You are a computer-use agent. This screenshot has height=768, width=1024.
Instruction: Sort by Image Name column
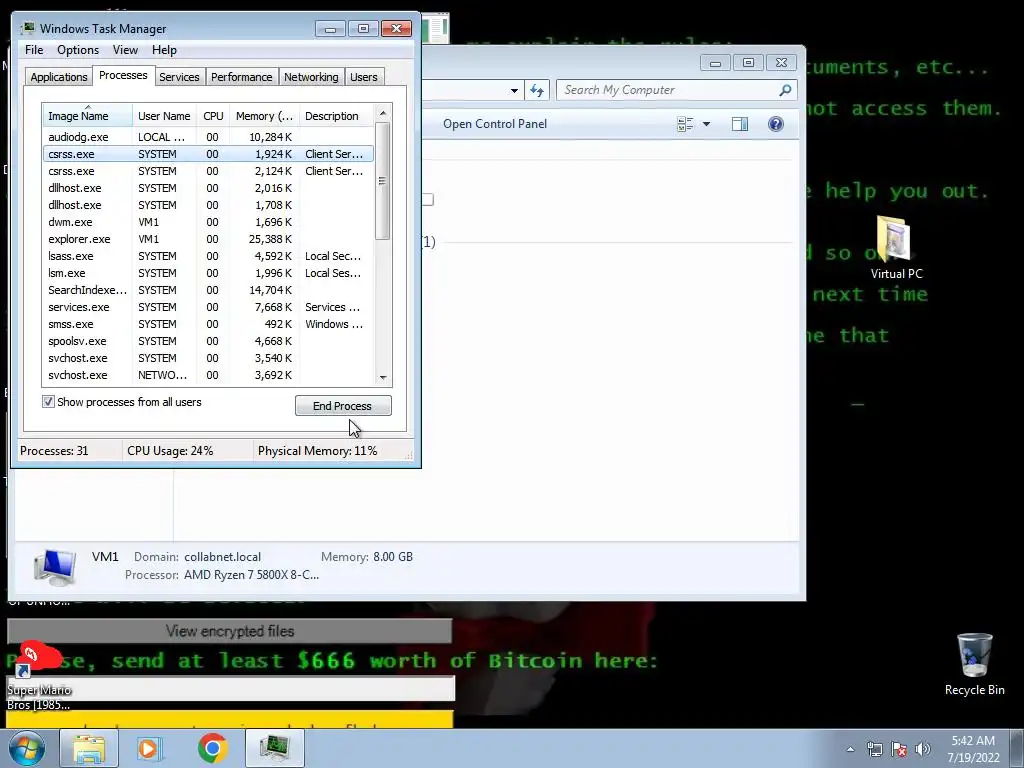(x=88, y=116)
